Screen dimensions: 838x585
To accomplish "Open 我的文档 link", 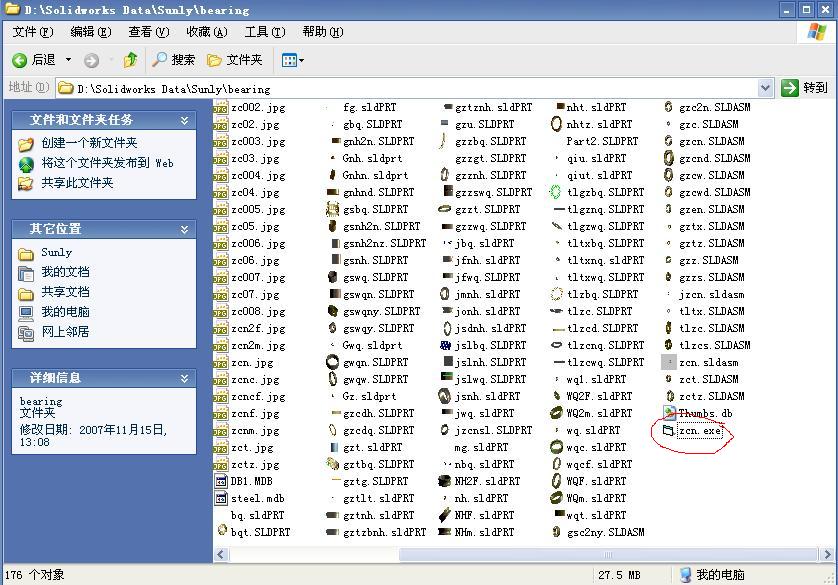I will click(x=65, y=272).
